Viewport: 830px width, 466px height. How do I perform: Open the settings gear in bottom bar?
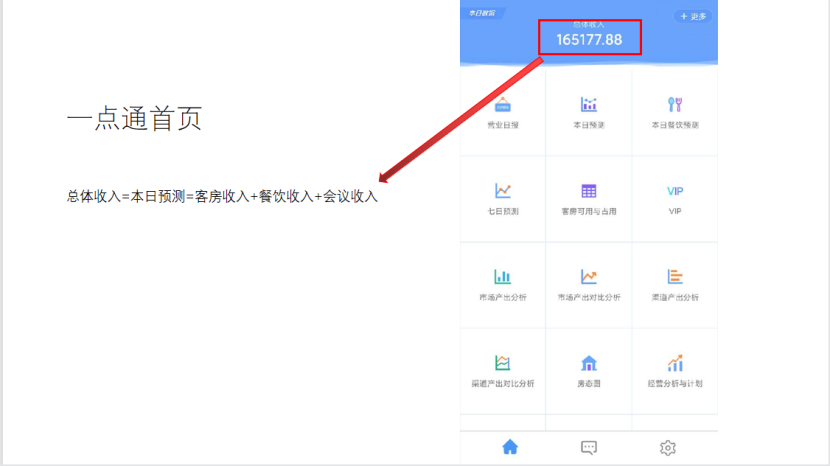[667, 447]
